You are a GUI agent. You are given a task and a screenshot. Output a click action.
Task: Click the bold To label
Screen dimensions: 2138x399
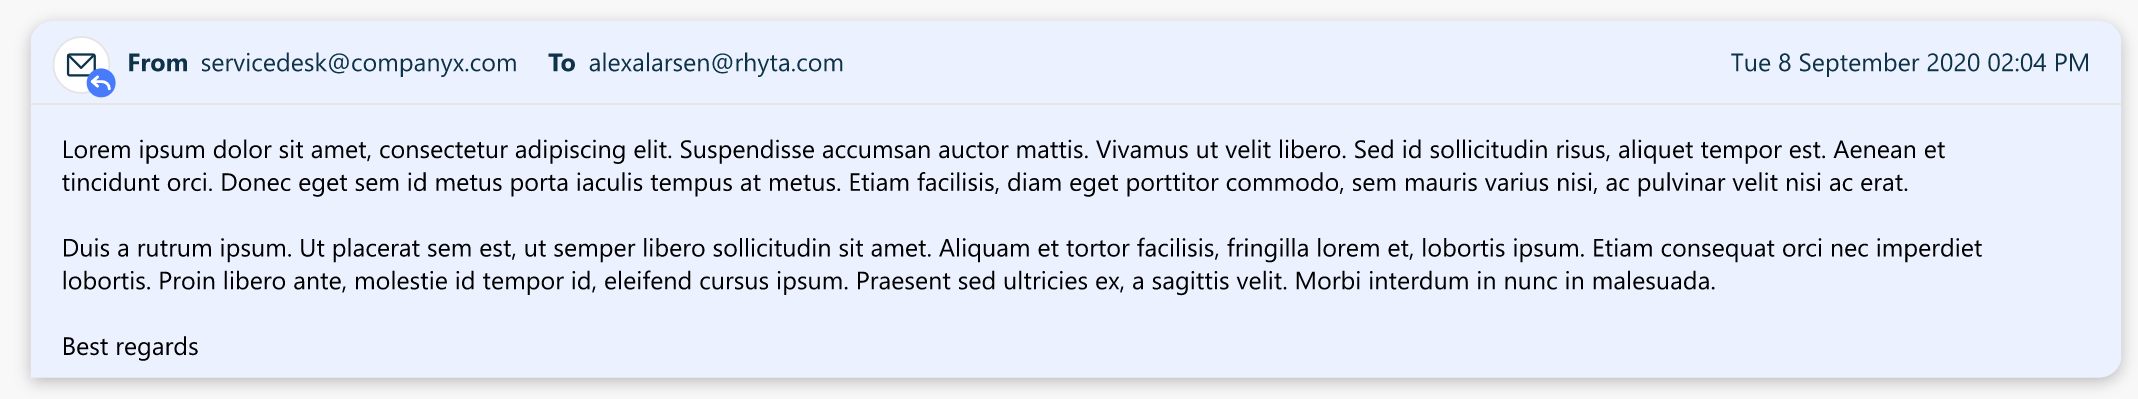(x=562, y=63)
